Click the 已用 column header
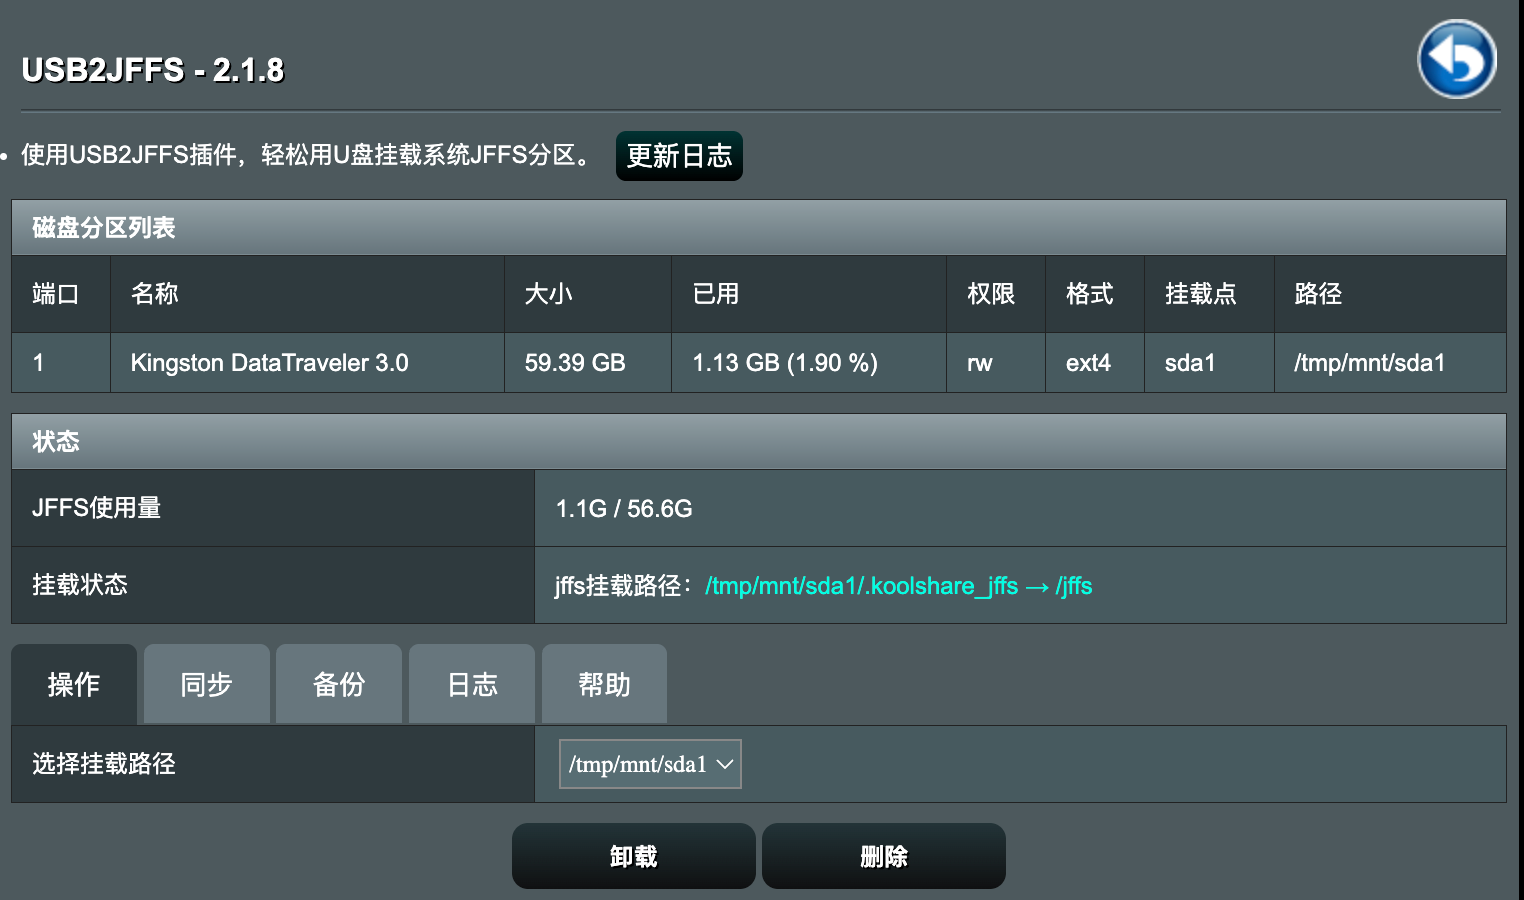Viewport: 1524px width, 900px height. click(x=716, y=294)
